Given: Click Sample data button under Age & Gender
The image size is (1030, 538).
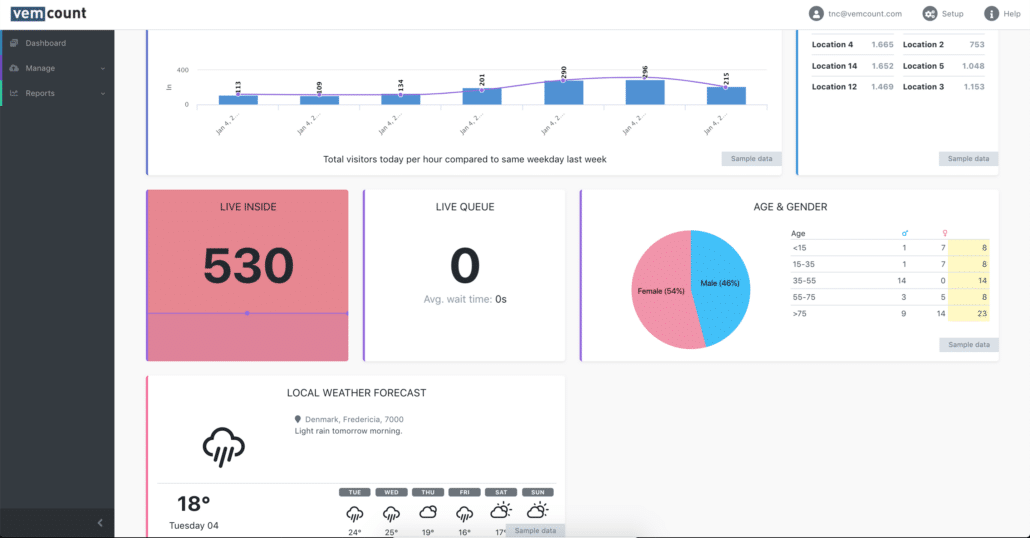Looking at the screenshot, I should [x=968, y=344].
